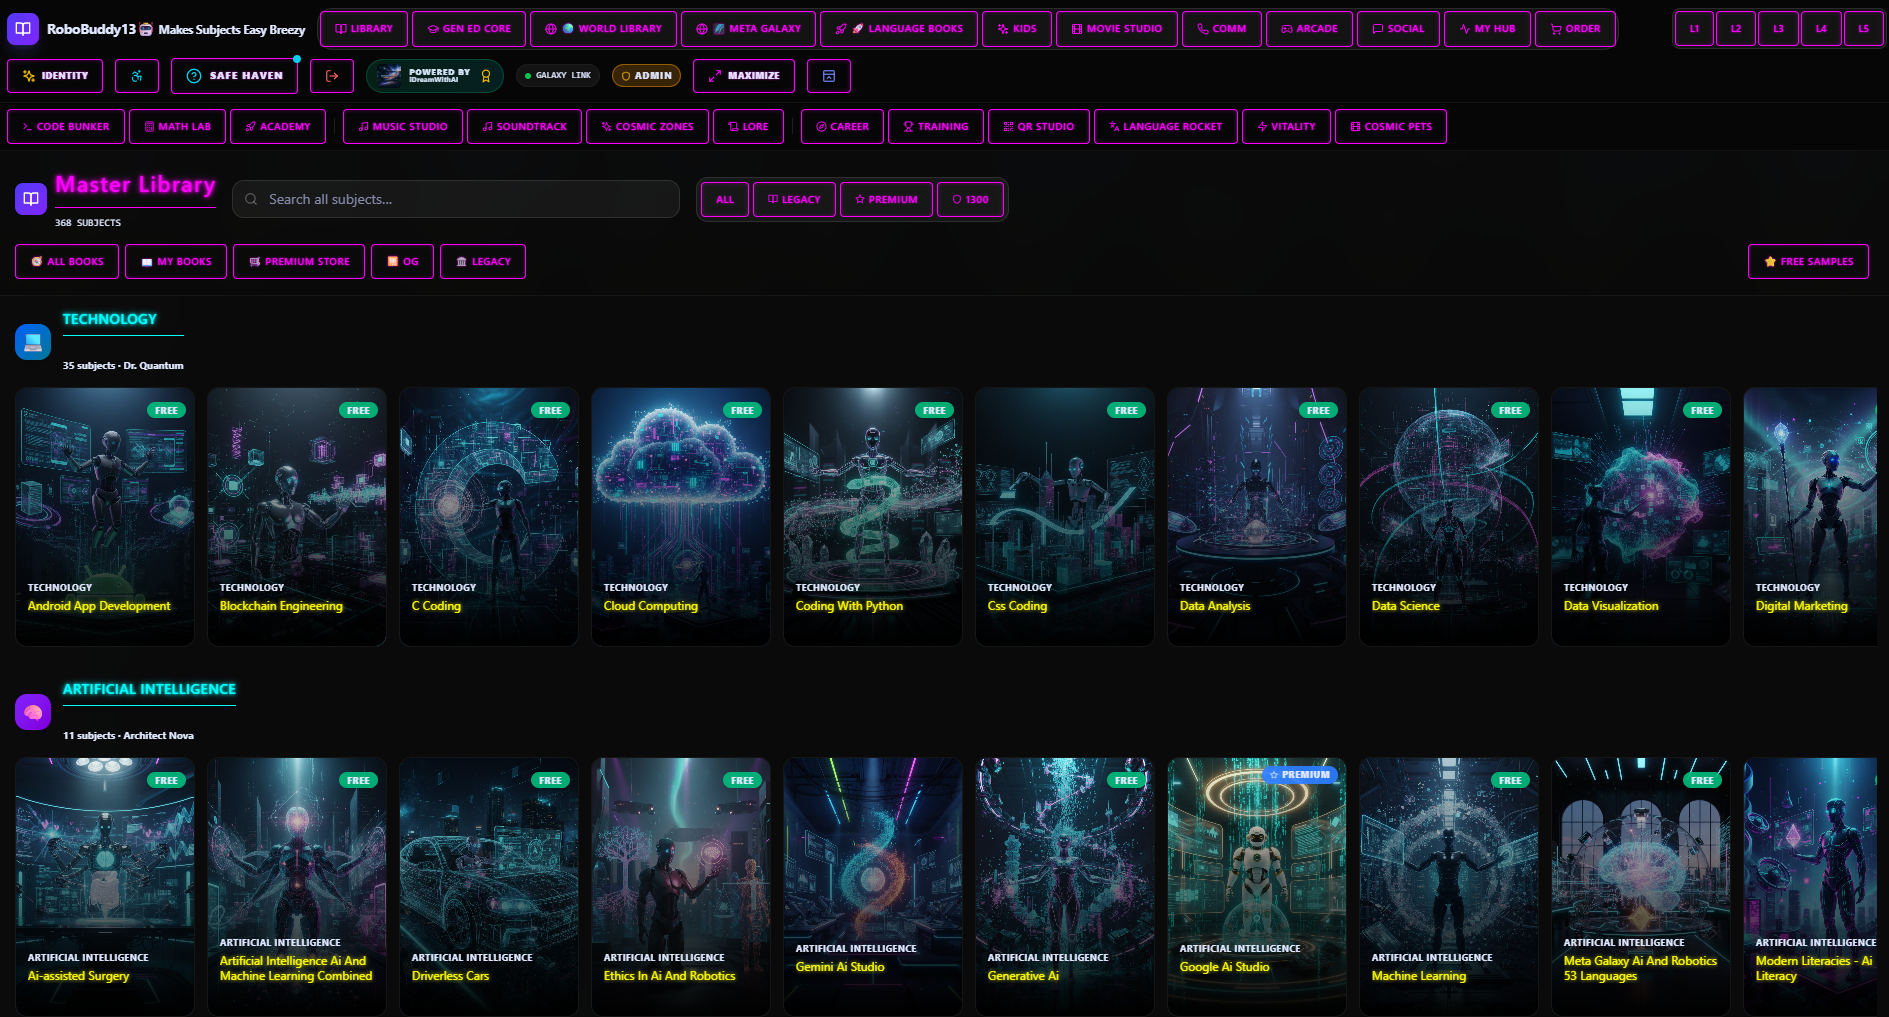Click the red logout arrow icon
Viewport: 1889px width, 1017px height.
point(332,76)
